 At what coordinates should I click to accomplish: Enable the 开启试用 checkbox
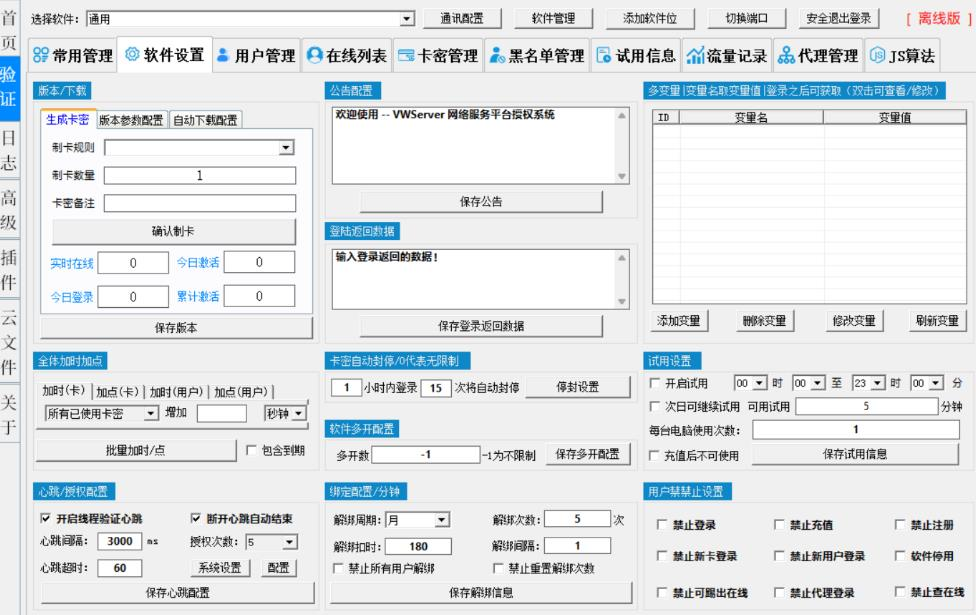click(x=655, y=383)
